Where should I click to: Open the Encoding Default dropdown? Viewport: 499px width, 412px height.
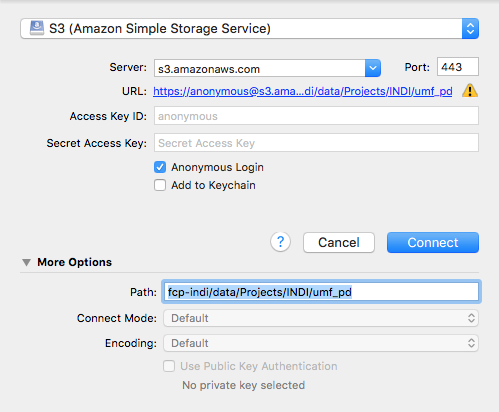[x=321, y=343]
